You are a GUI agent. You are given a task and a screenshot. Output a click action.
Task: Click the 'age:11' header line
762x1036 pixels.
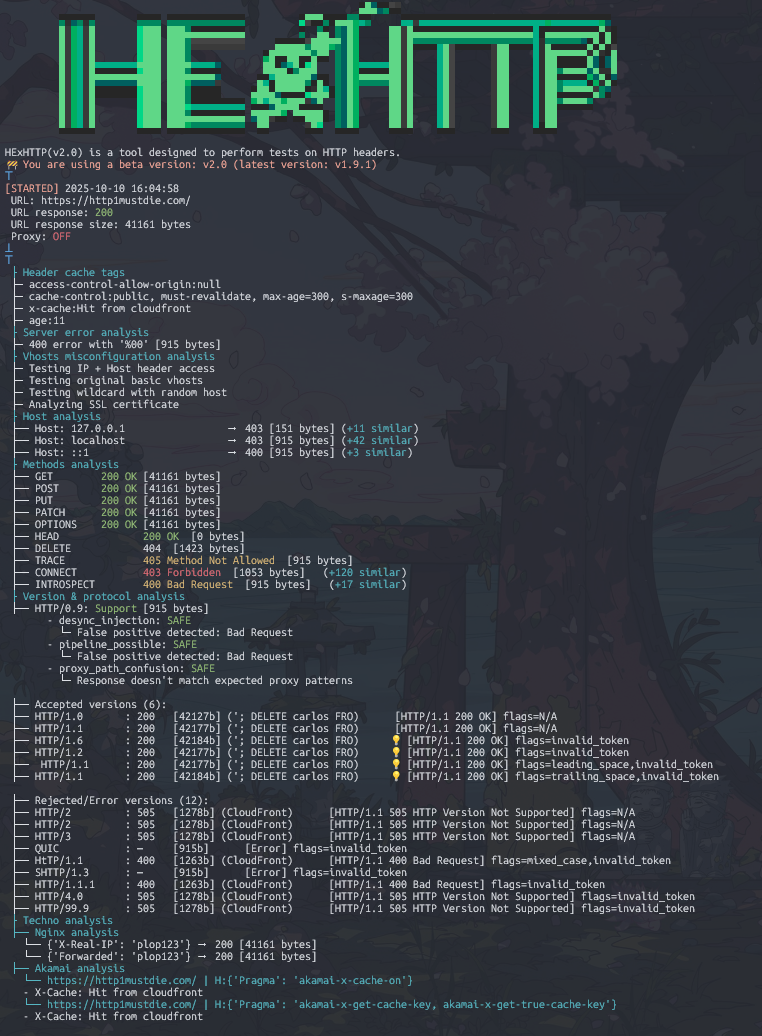pyautogui.click(x=46, y=320)
